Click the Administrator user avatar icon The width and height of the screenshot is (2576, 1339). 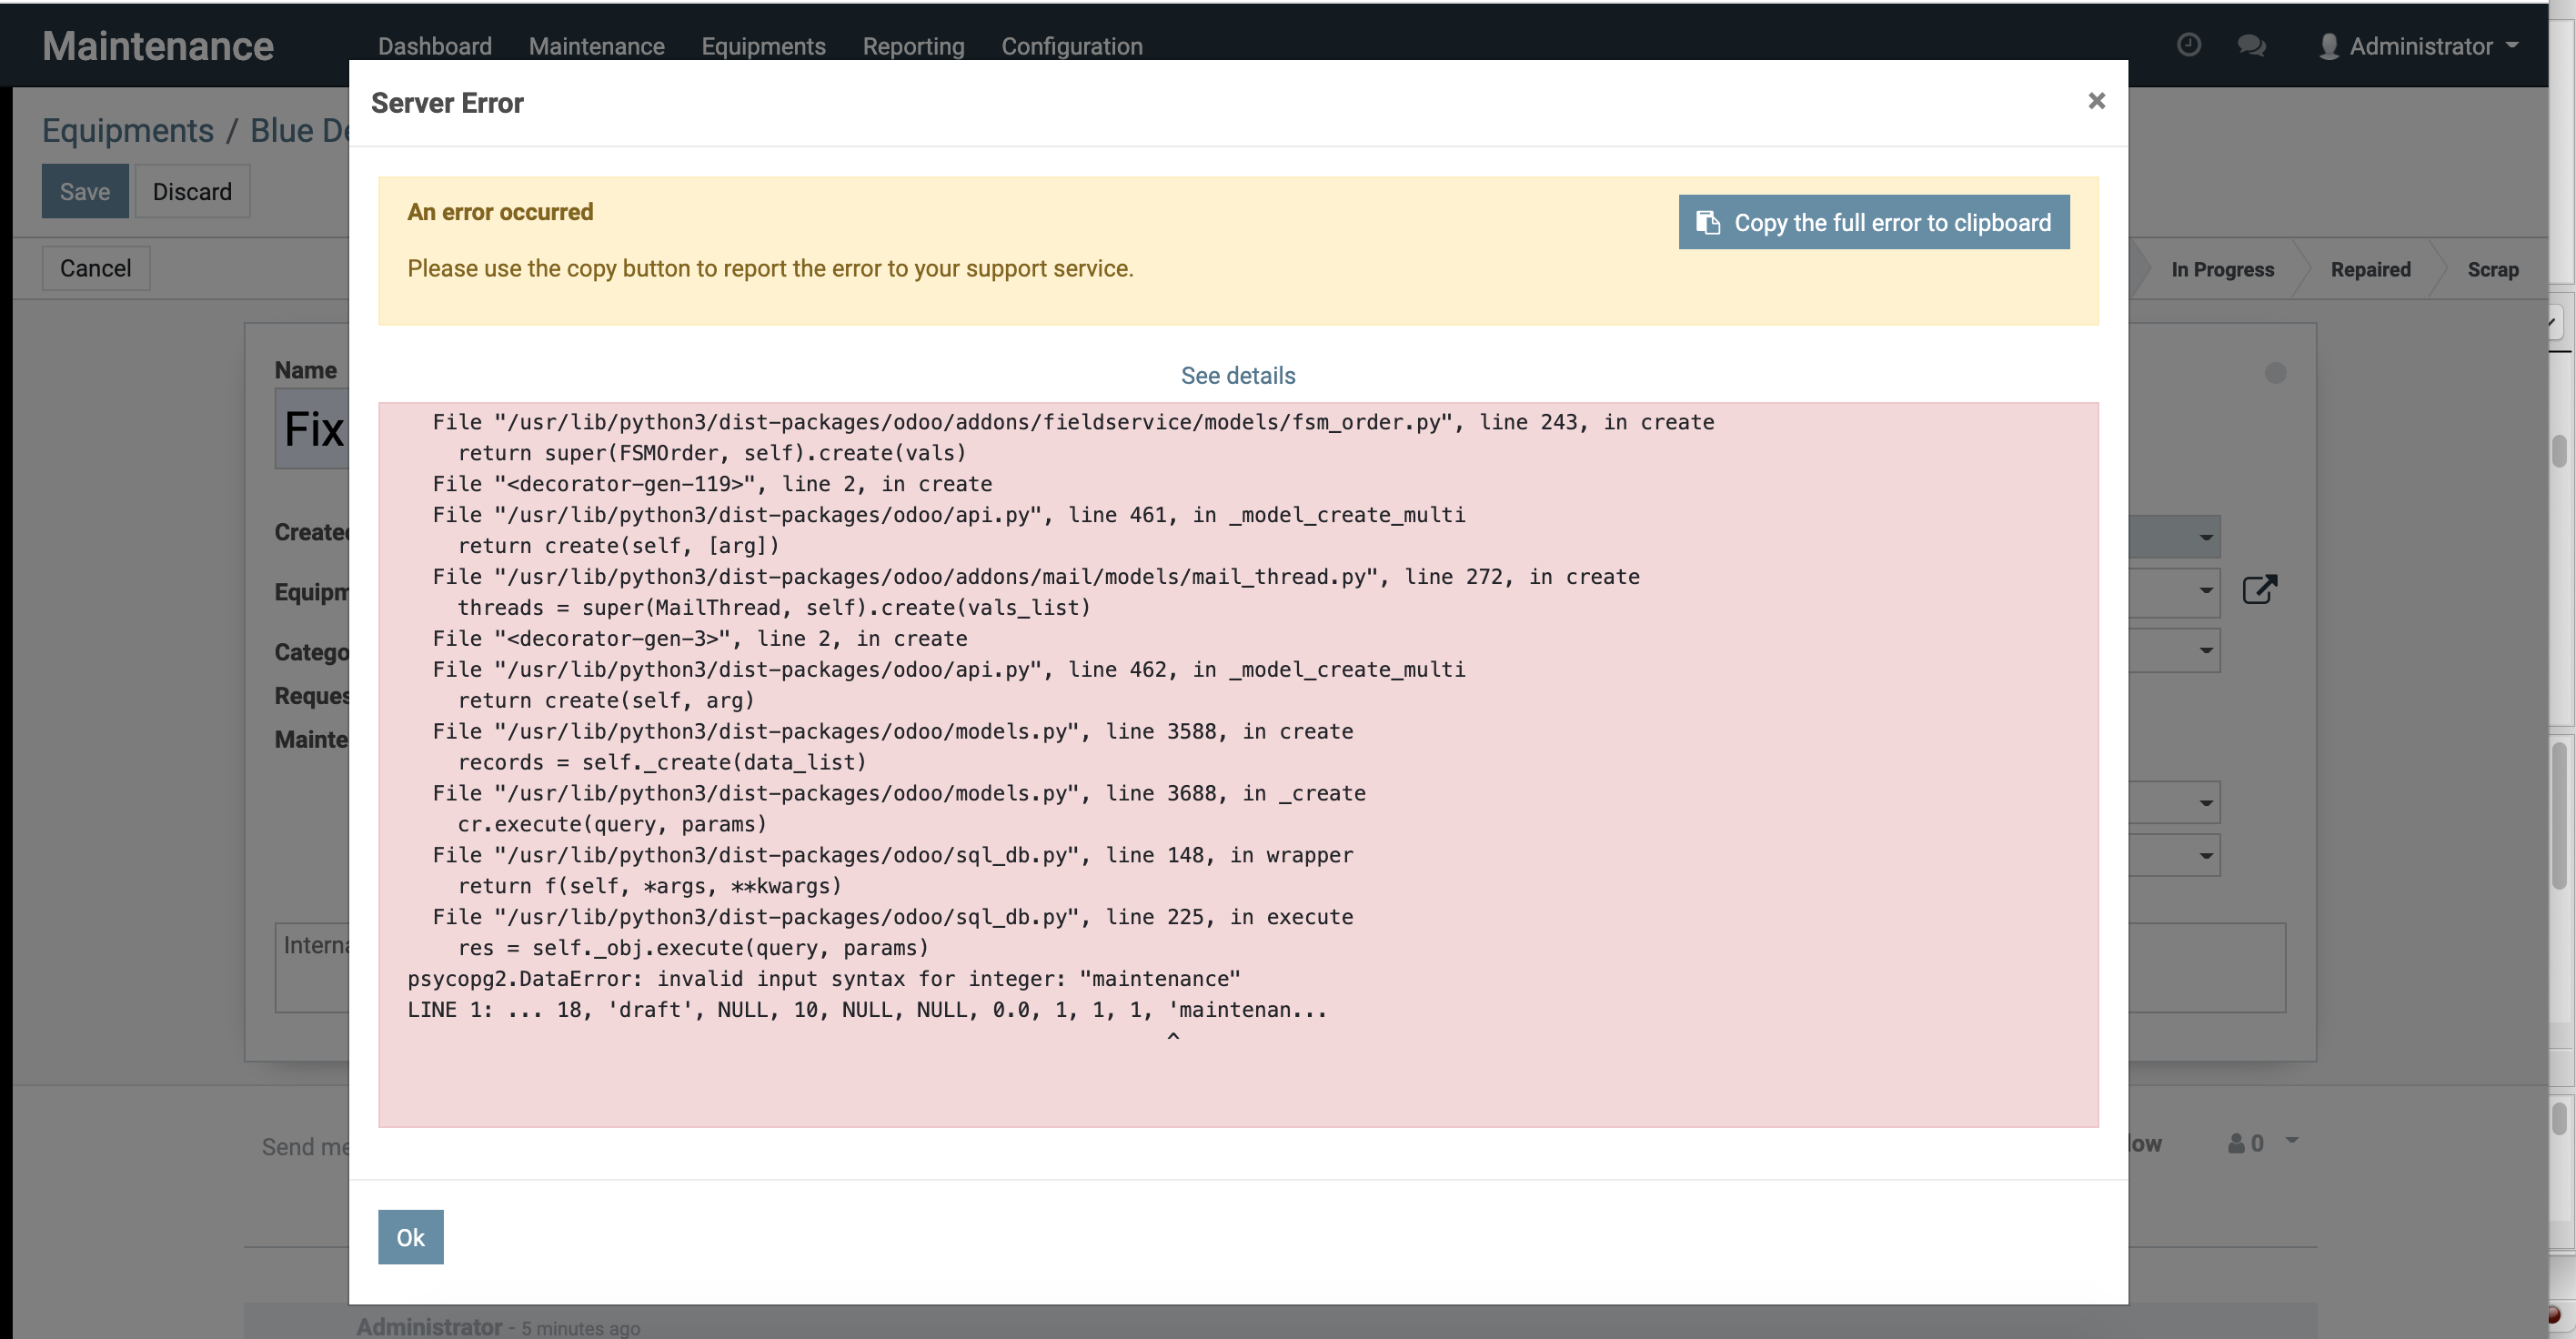pyautogui.click(x=2330, y=45)
